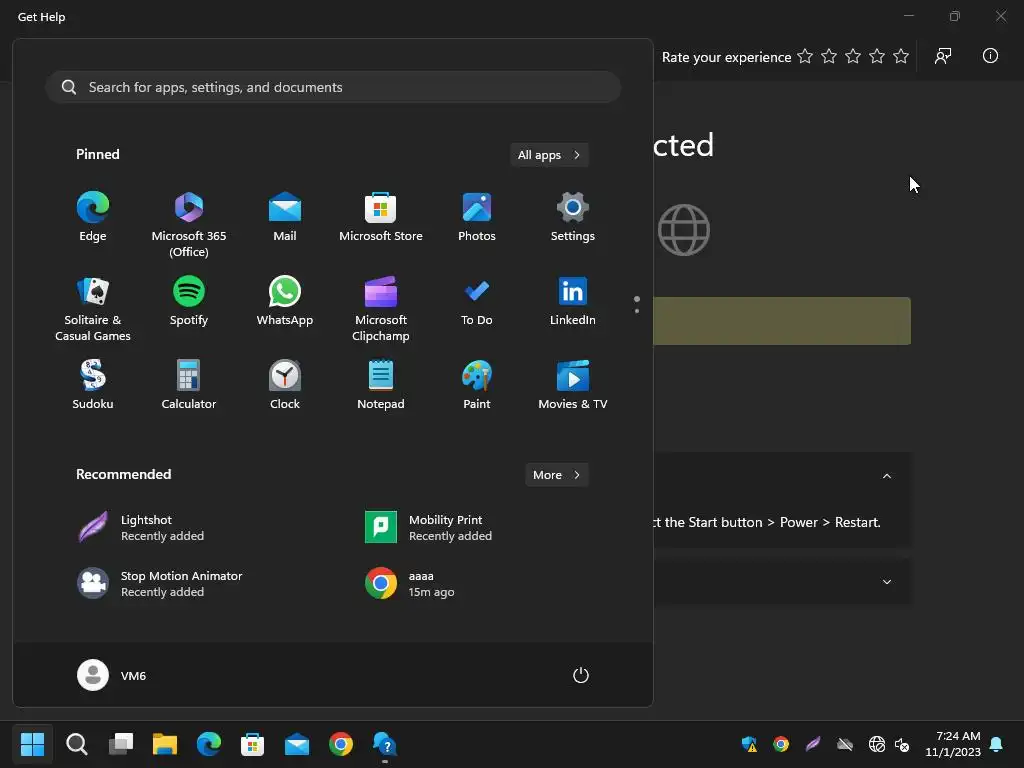
Task: Open WhatsApp
Action: (x=285, y=302)
